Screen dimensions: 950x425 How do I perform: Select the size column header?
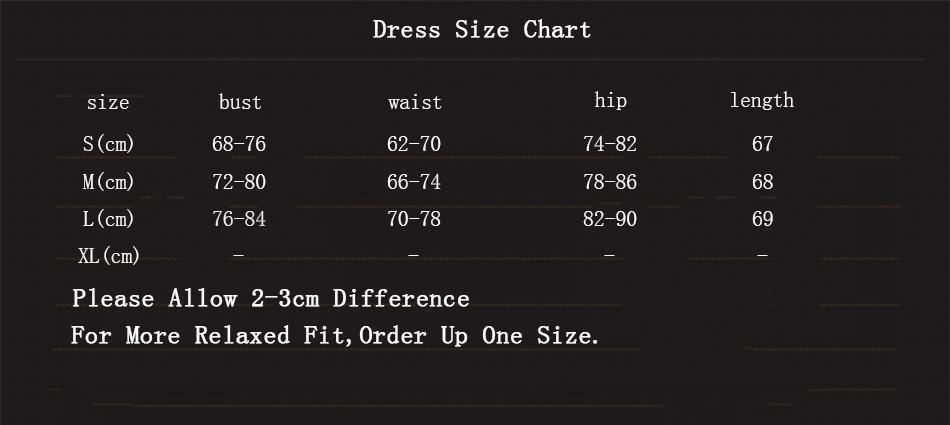tap(108, 103)
